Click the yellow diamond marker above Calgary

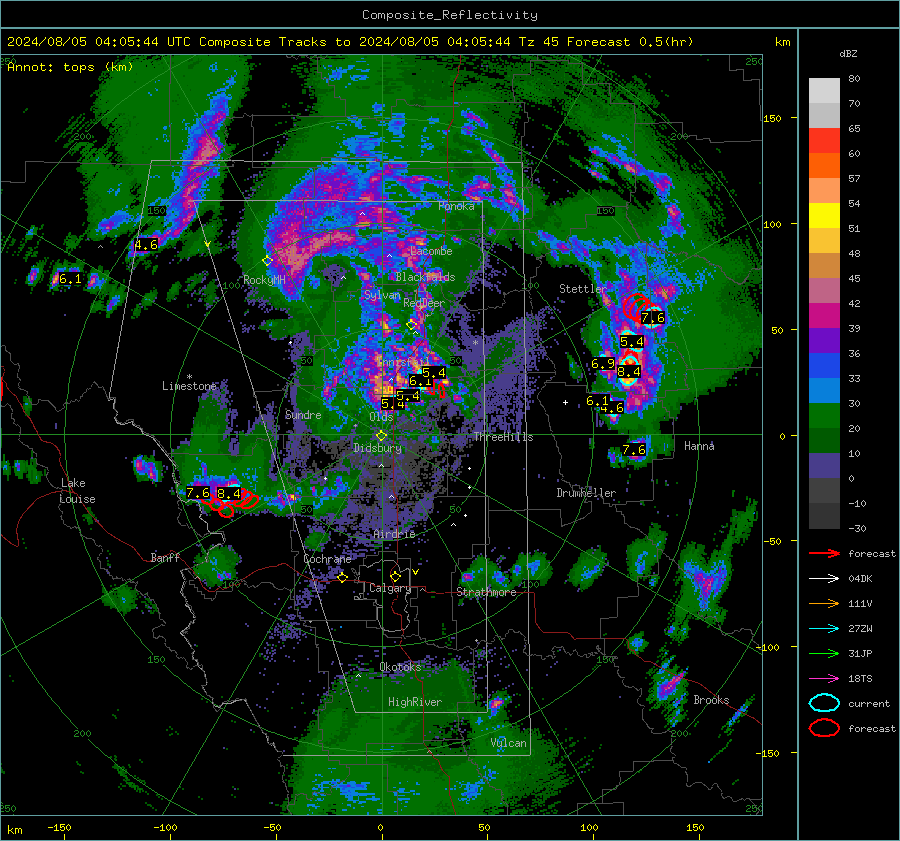395,576
